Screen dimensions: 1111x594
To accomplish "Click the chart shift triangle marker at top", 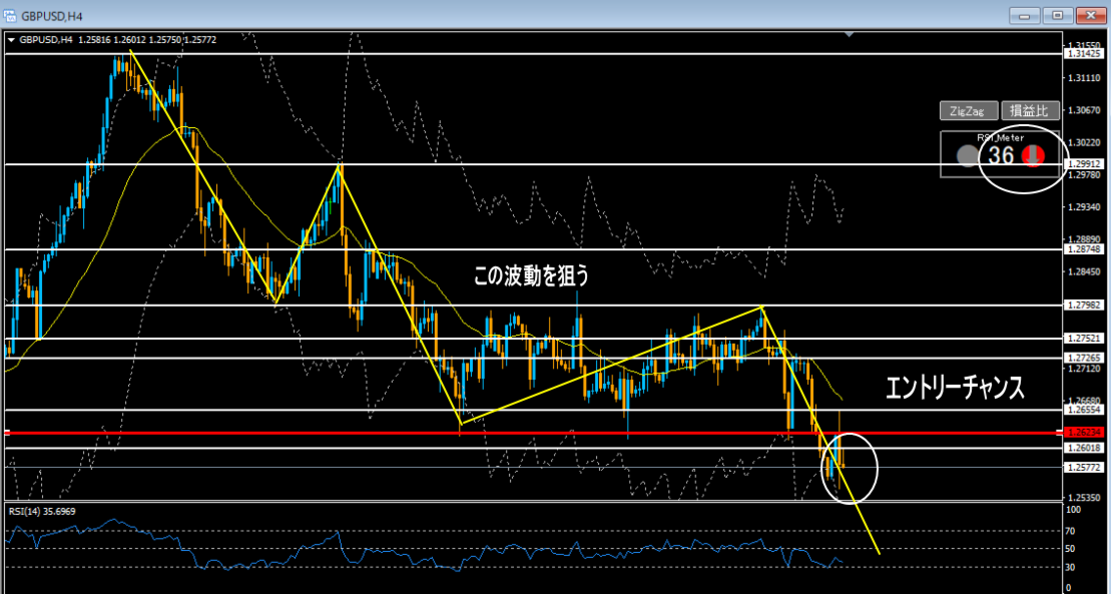I will pos(849,35).
